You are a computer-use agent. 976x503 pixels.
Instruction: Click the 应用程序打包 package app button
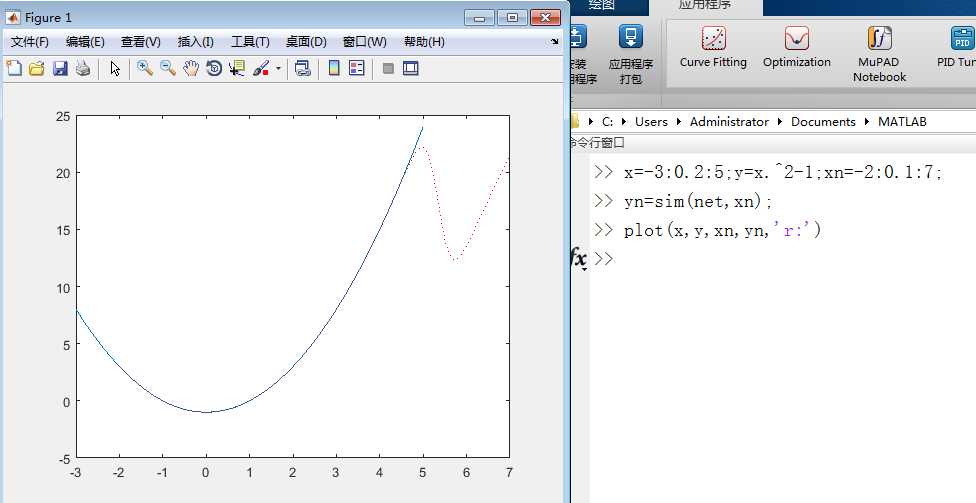(631, 55)
